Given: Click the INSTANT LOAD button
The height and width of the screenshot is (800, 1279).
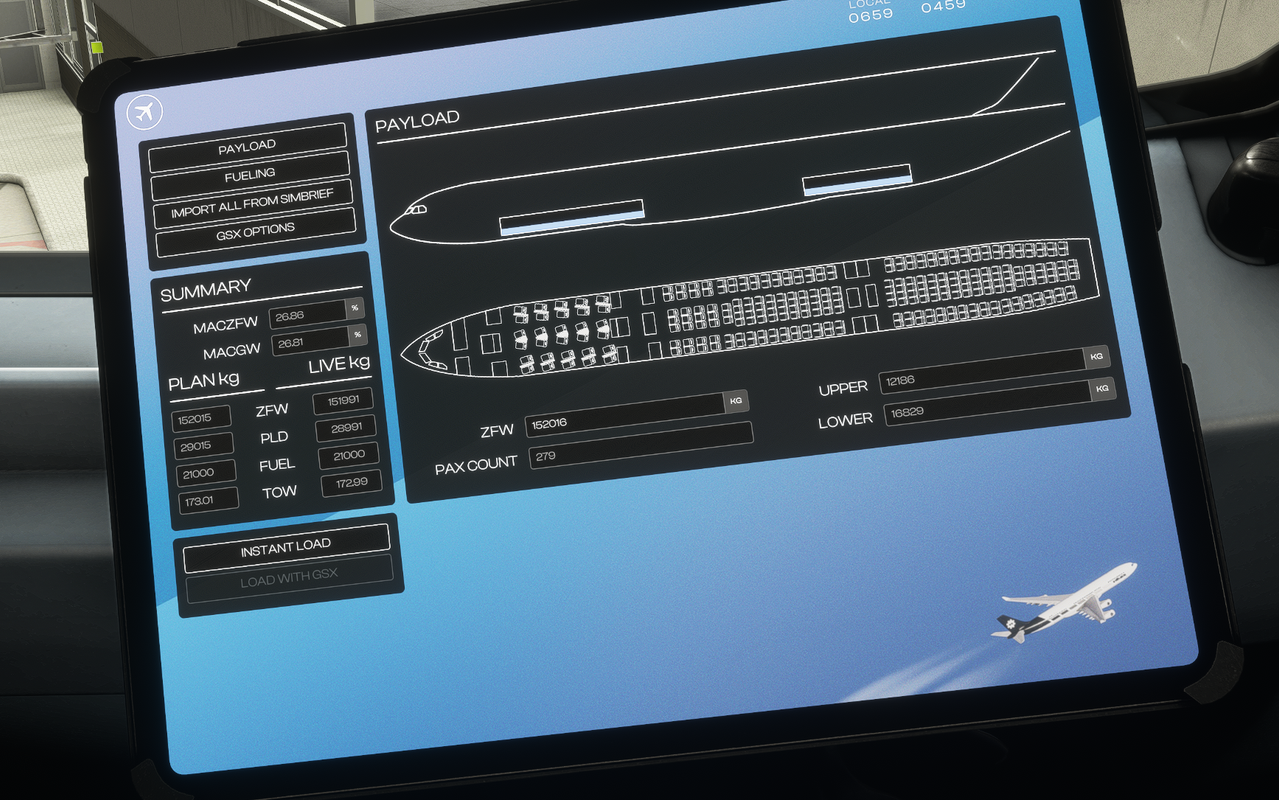Looking at the screenshot, I should coord(286,548).
